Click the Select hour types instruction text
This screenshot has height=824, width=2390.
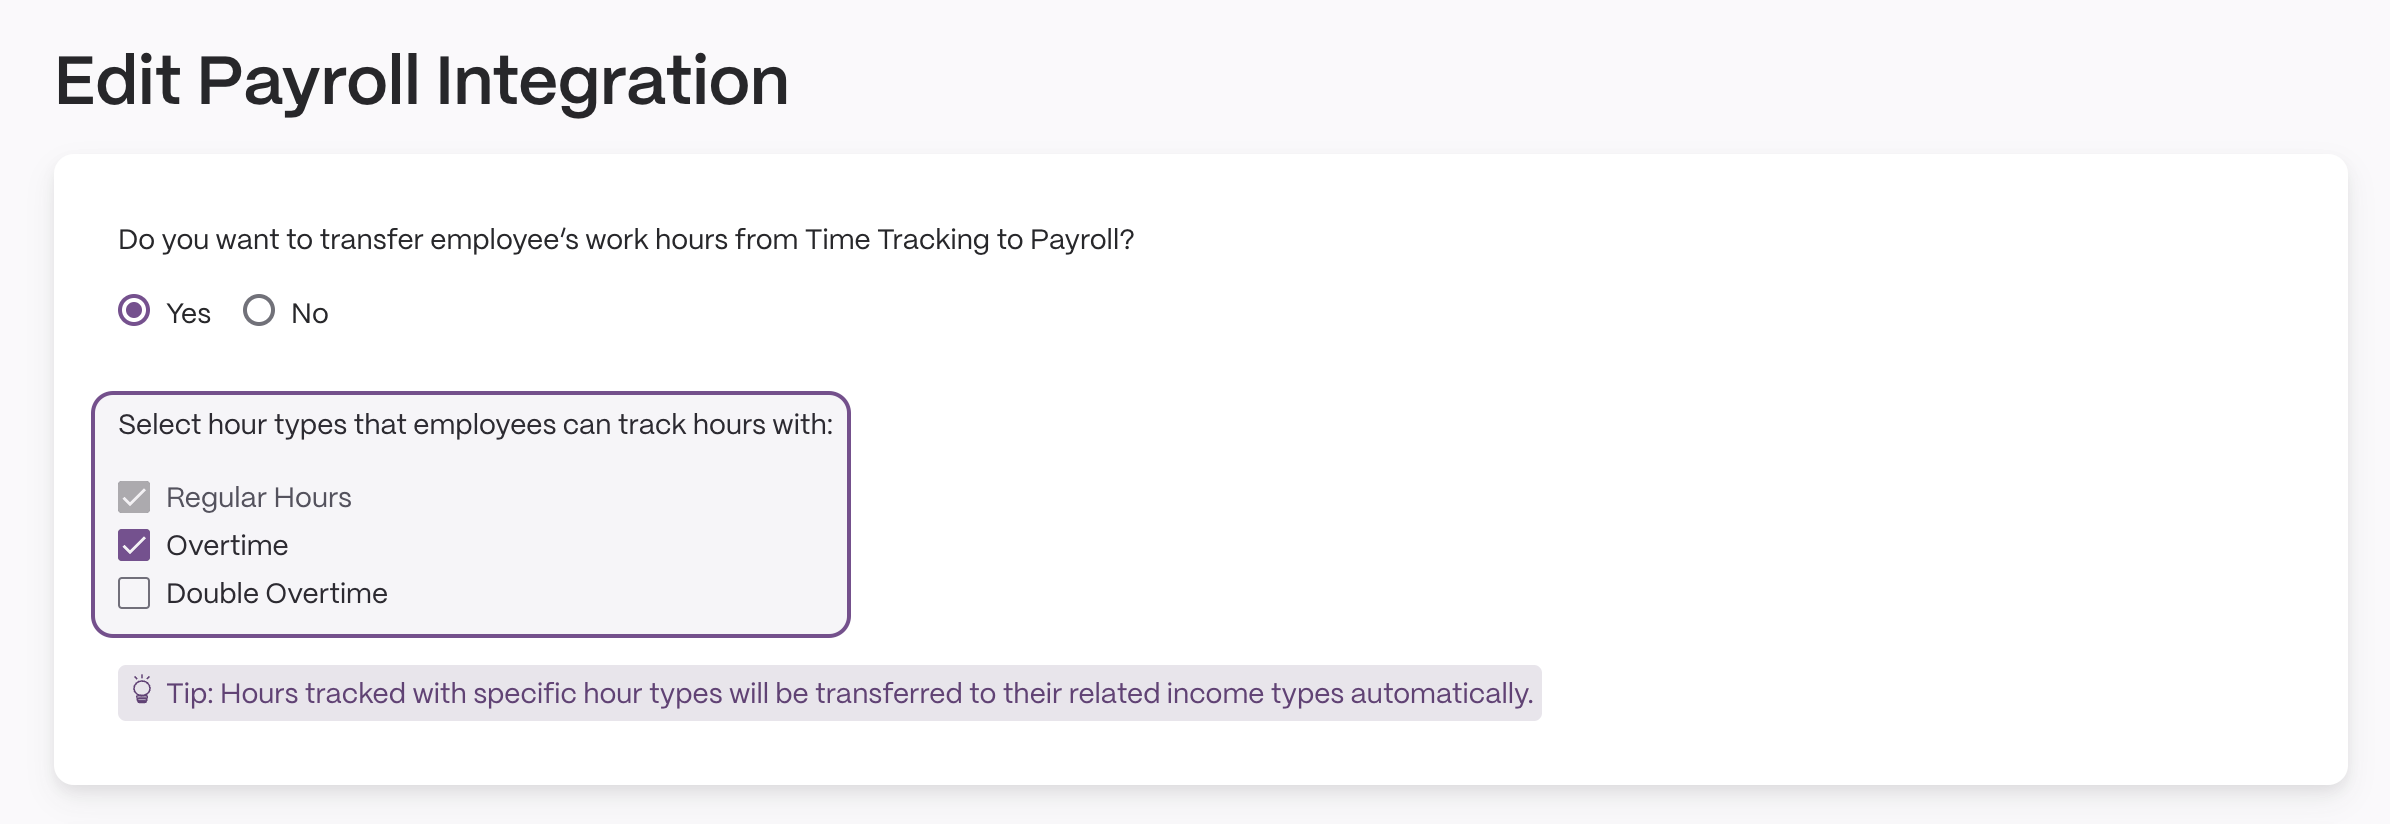coord(476,425)
